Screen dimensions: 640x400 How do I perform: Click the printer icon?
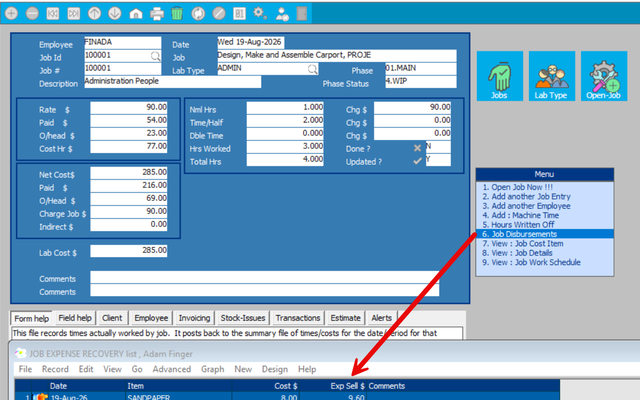157,13
